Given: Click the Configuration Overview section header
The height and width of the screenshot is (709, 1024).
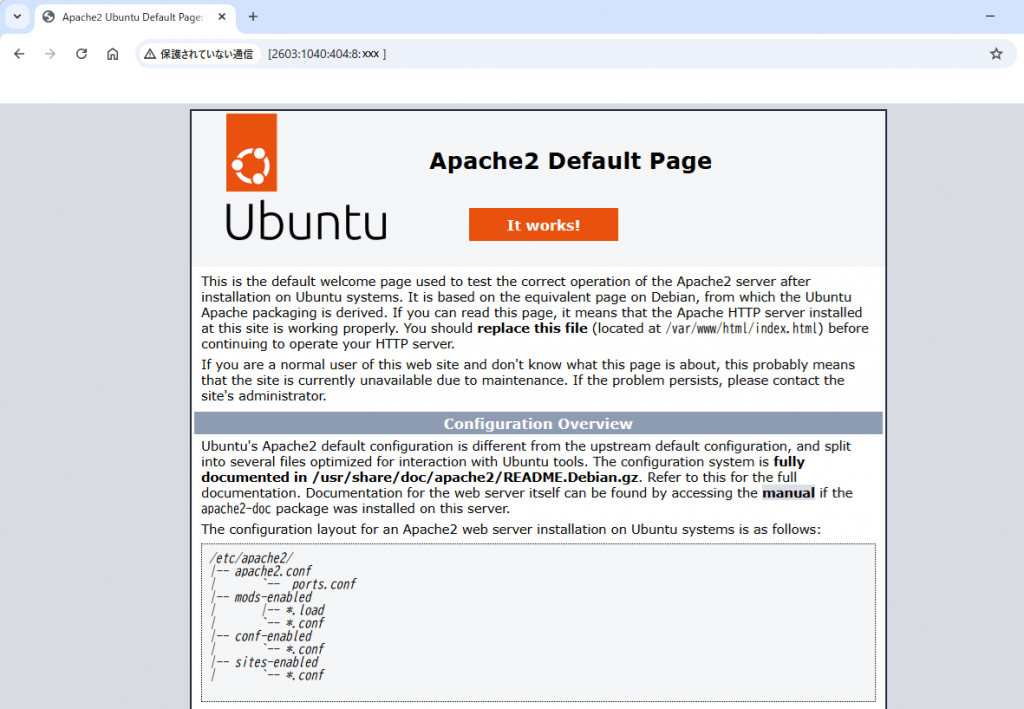Looking at the screenshot, I should (x=538, y=424).
